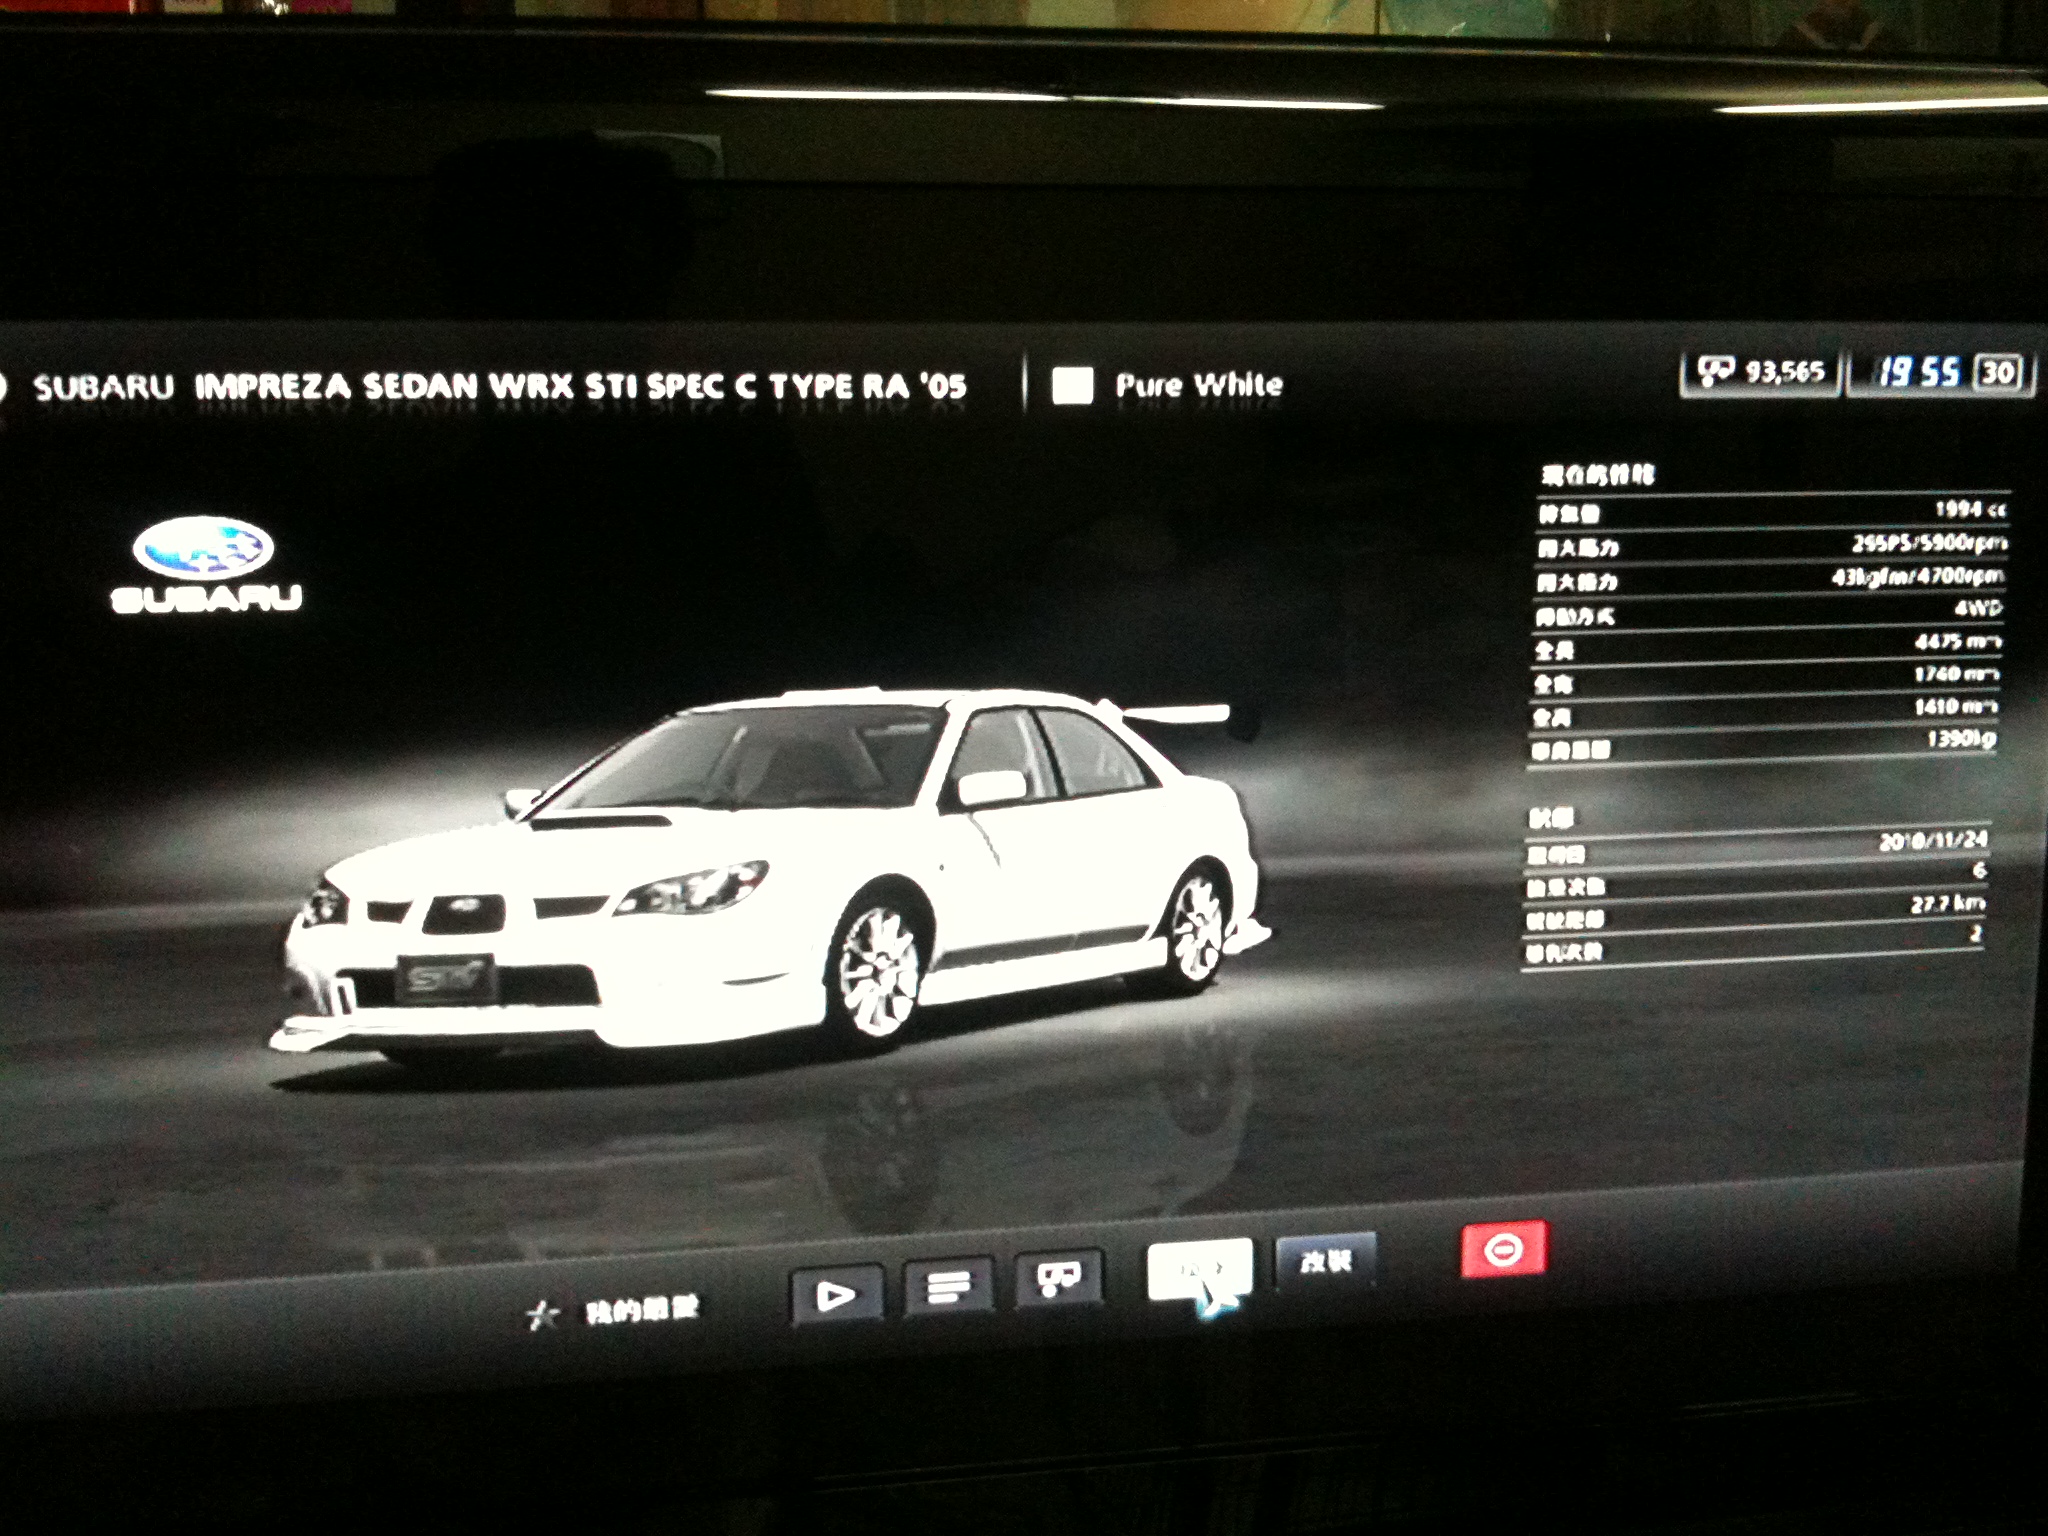Image resolution: width=2048 pixels, height=1536 pixels.
Task: Click the red exit button
Action: [1503, 1249]
